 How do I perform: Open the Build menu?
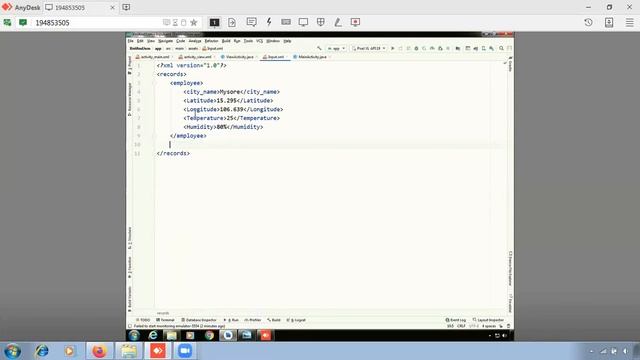(226, 41)
